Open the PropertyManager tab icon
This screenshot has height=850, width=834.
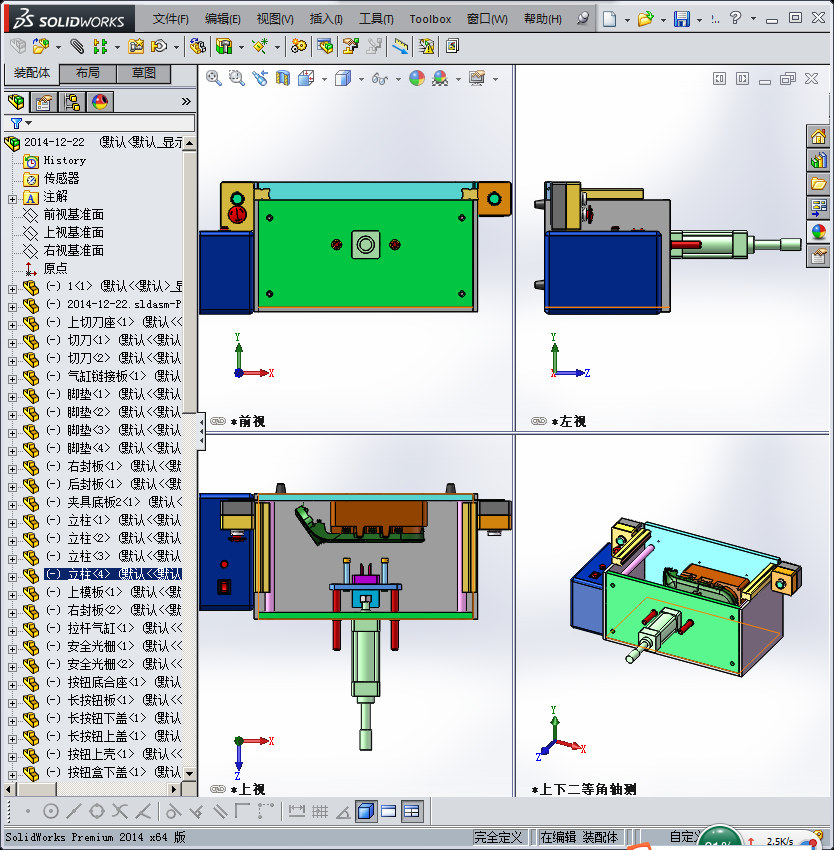click(43, 102)
